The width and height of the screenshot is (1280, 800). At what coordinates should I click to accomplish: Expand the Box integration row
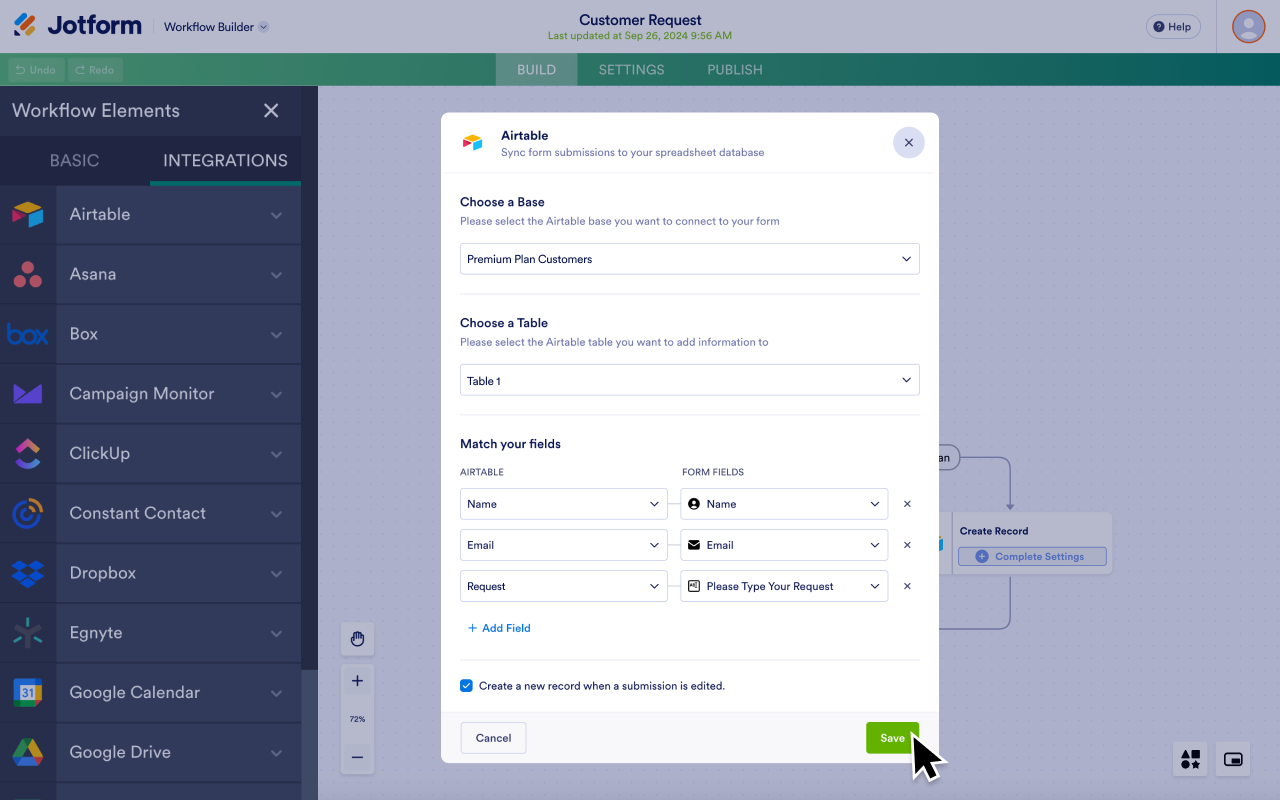276,335
